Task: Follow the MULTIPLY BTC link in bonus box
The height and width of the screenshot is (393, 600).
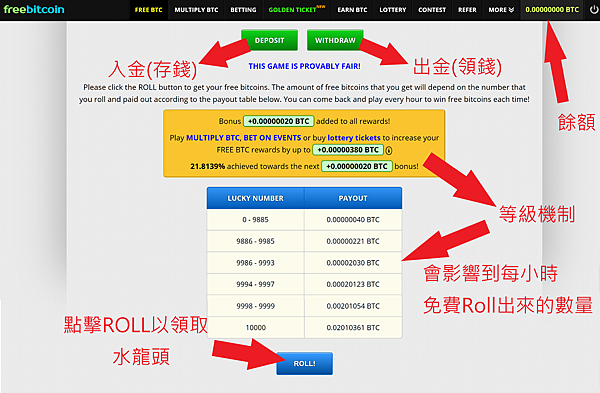Action: pos(213,138)
